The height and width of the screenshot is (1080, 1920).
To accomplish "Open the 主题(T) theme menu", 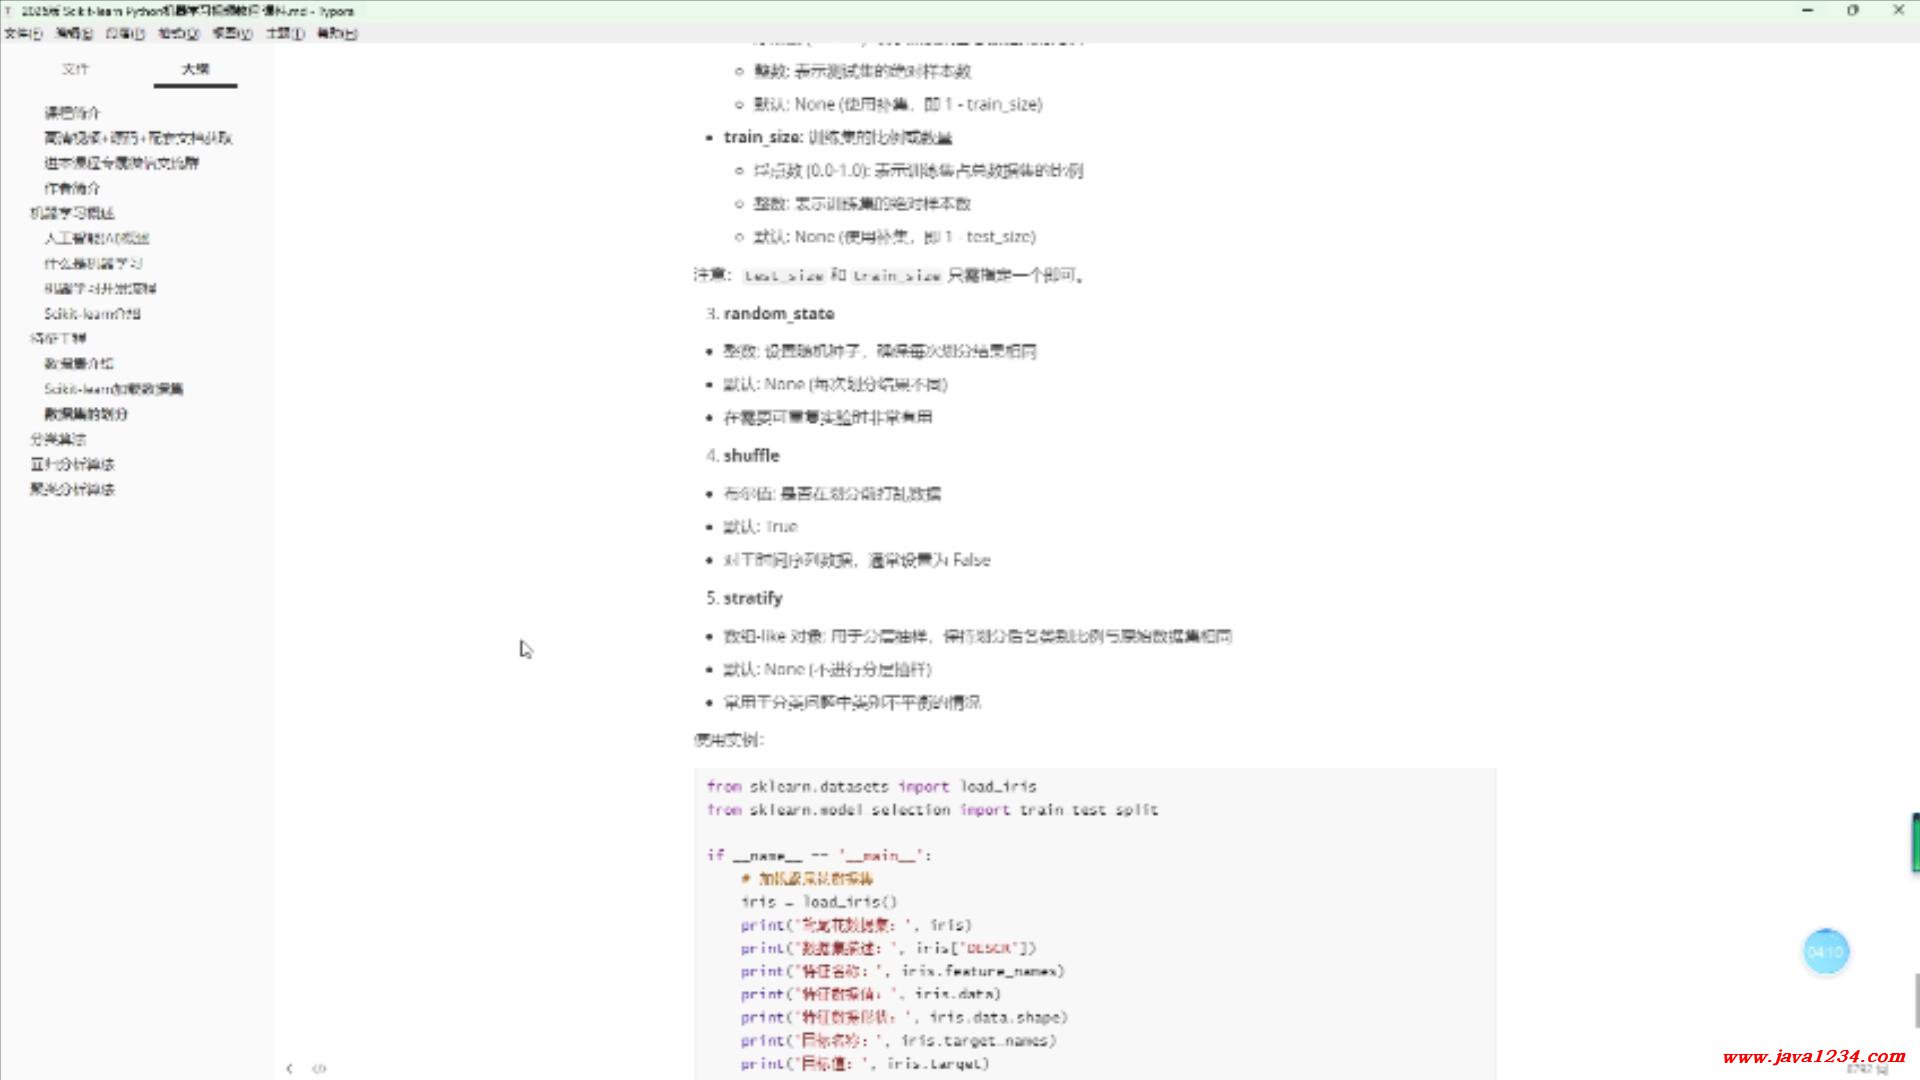I will coord(285,33).
